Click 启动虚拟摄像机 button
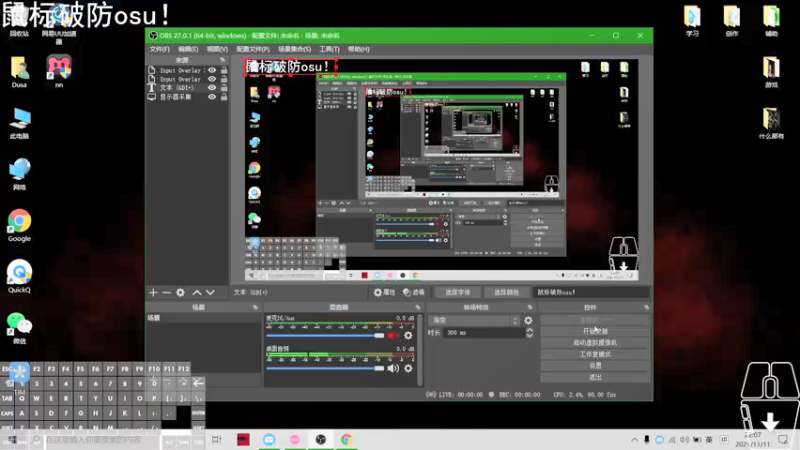Viewport: 800px width, 450px height. point(595,343)
